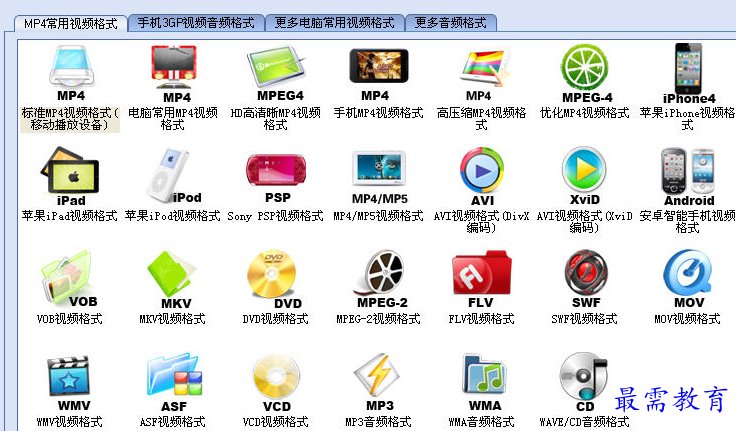Viewport: 736px width, 431px height.
Task: Click the MPEG-2视频格式 label
Action: pos(378,319)
